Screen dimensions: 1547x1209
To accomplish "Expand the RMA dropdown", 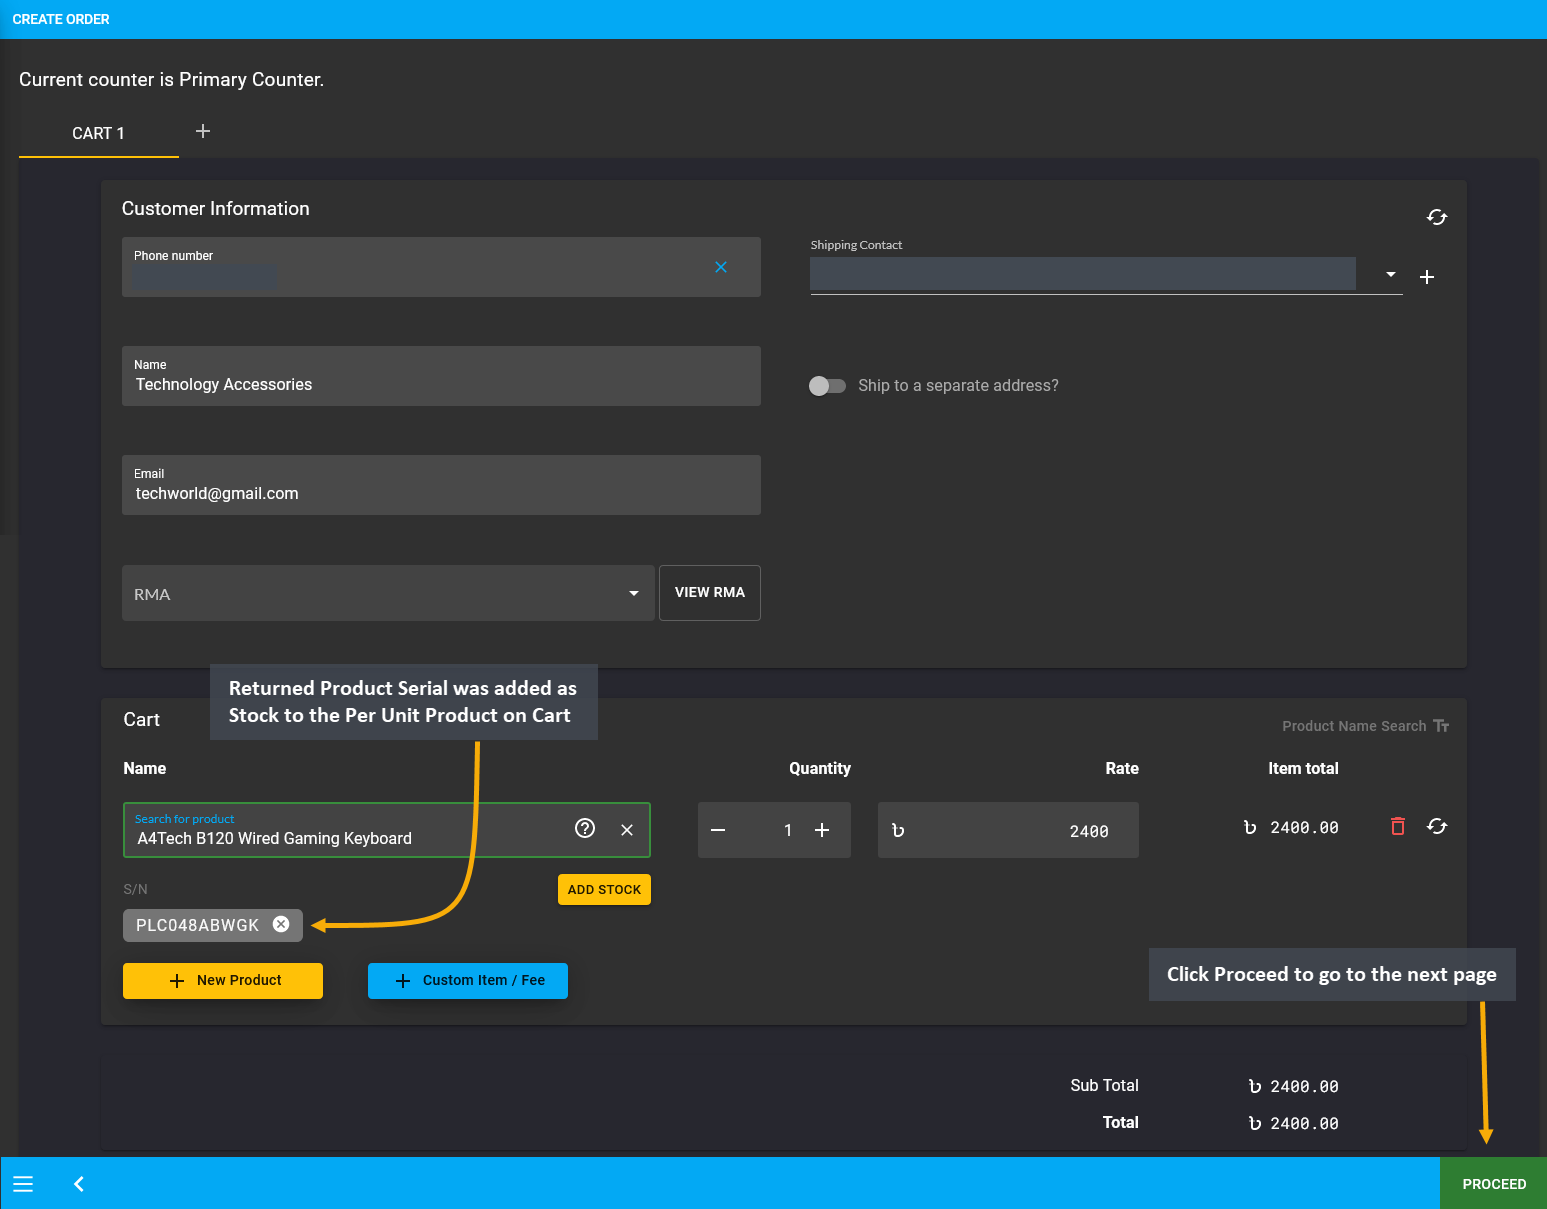I will tap(388, 593).
